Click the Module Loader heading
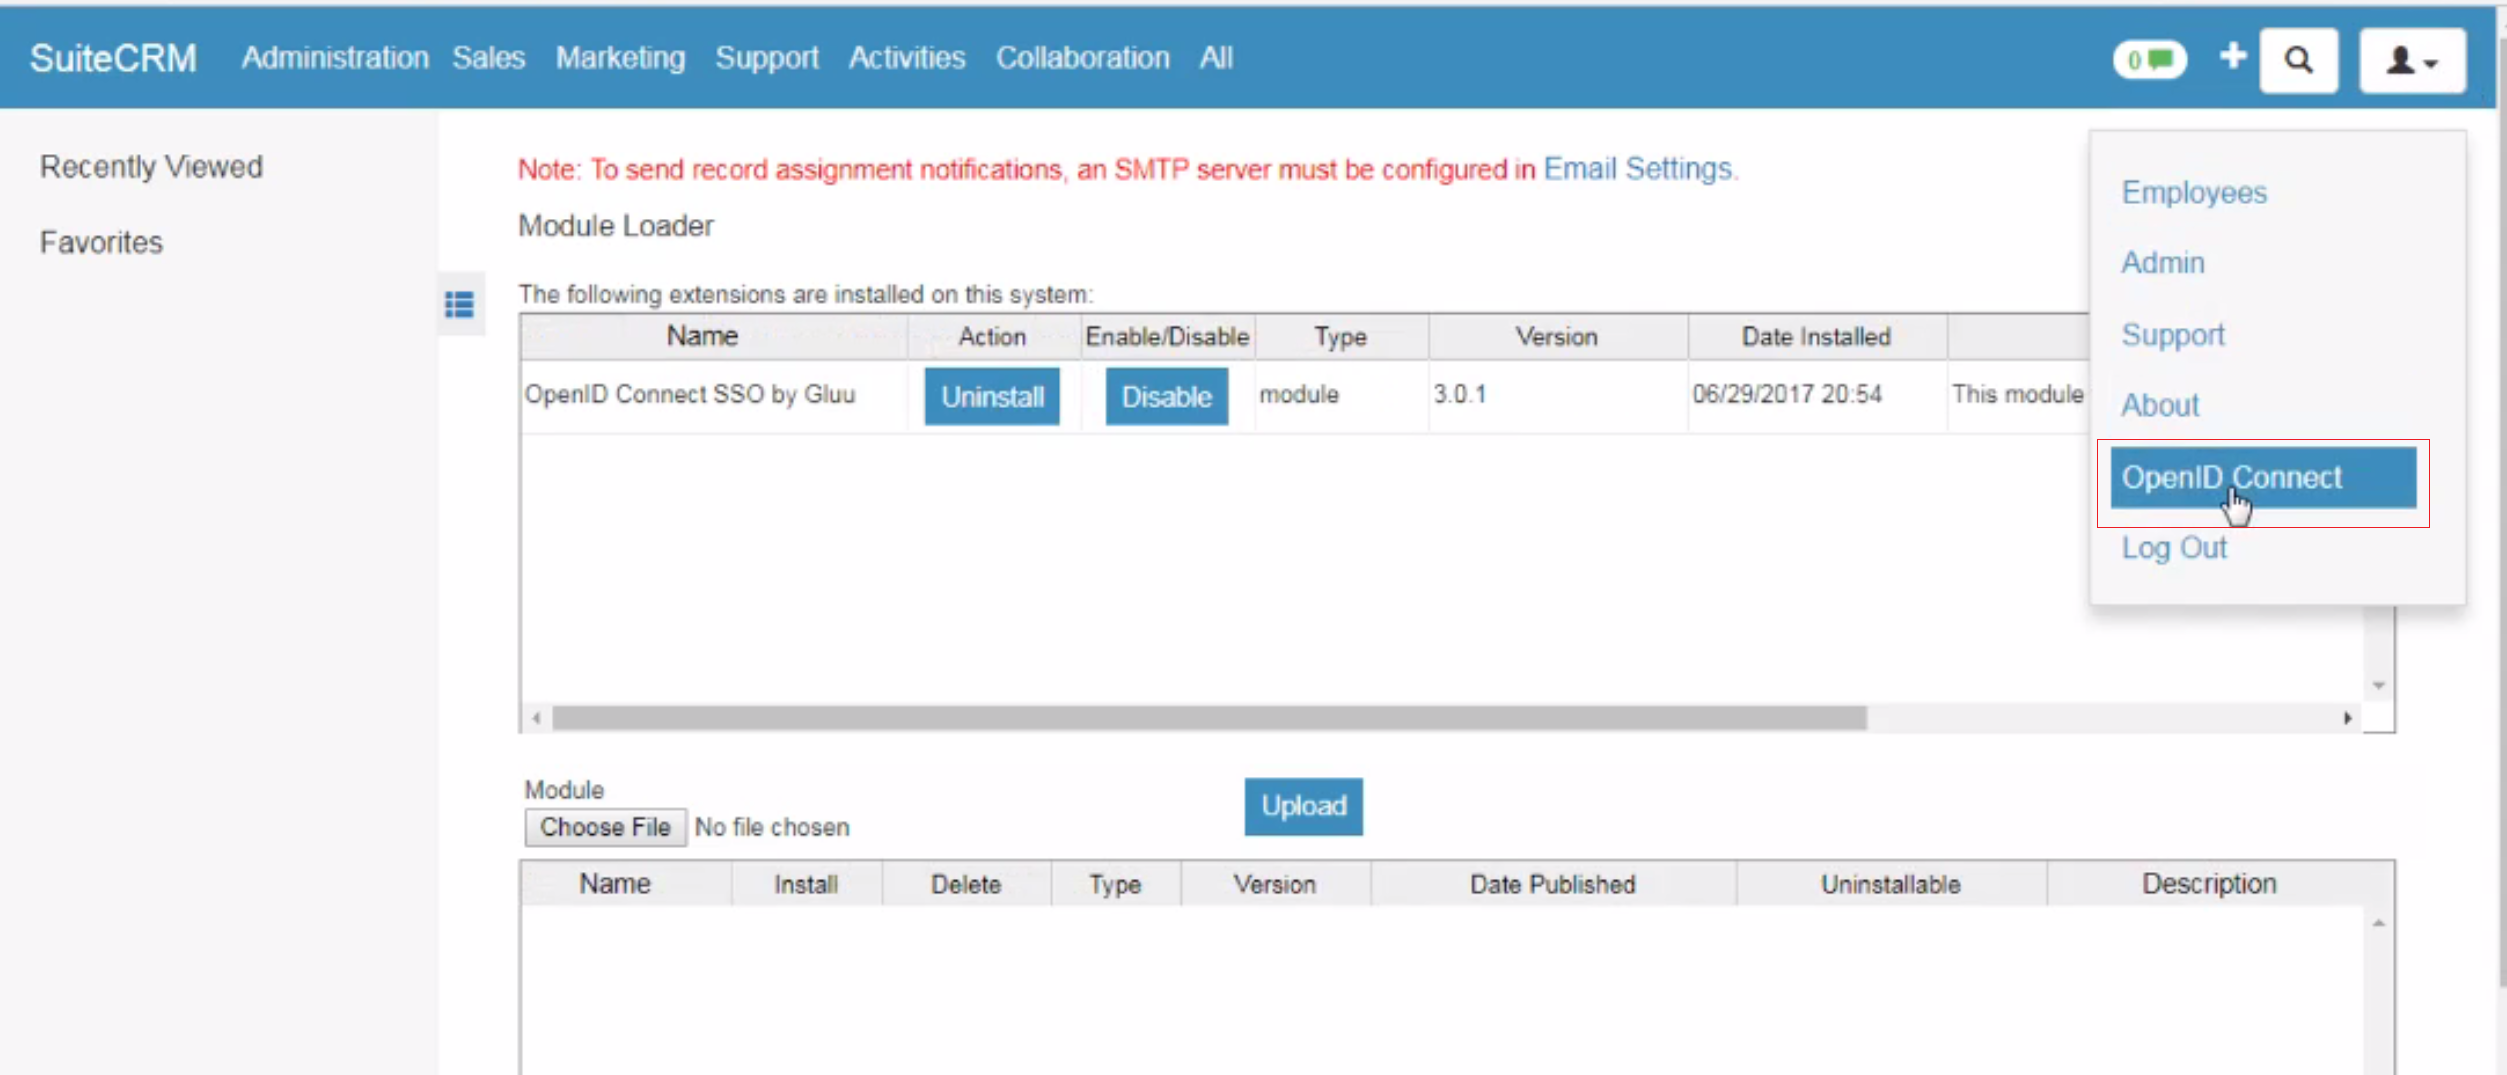The height and width of the screenshot is (1075, 2507). (616, 226)
